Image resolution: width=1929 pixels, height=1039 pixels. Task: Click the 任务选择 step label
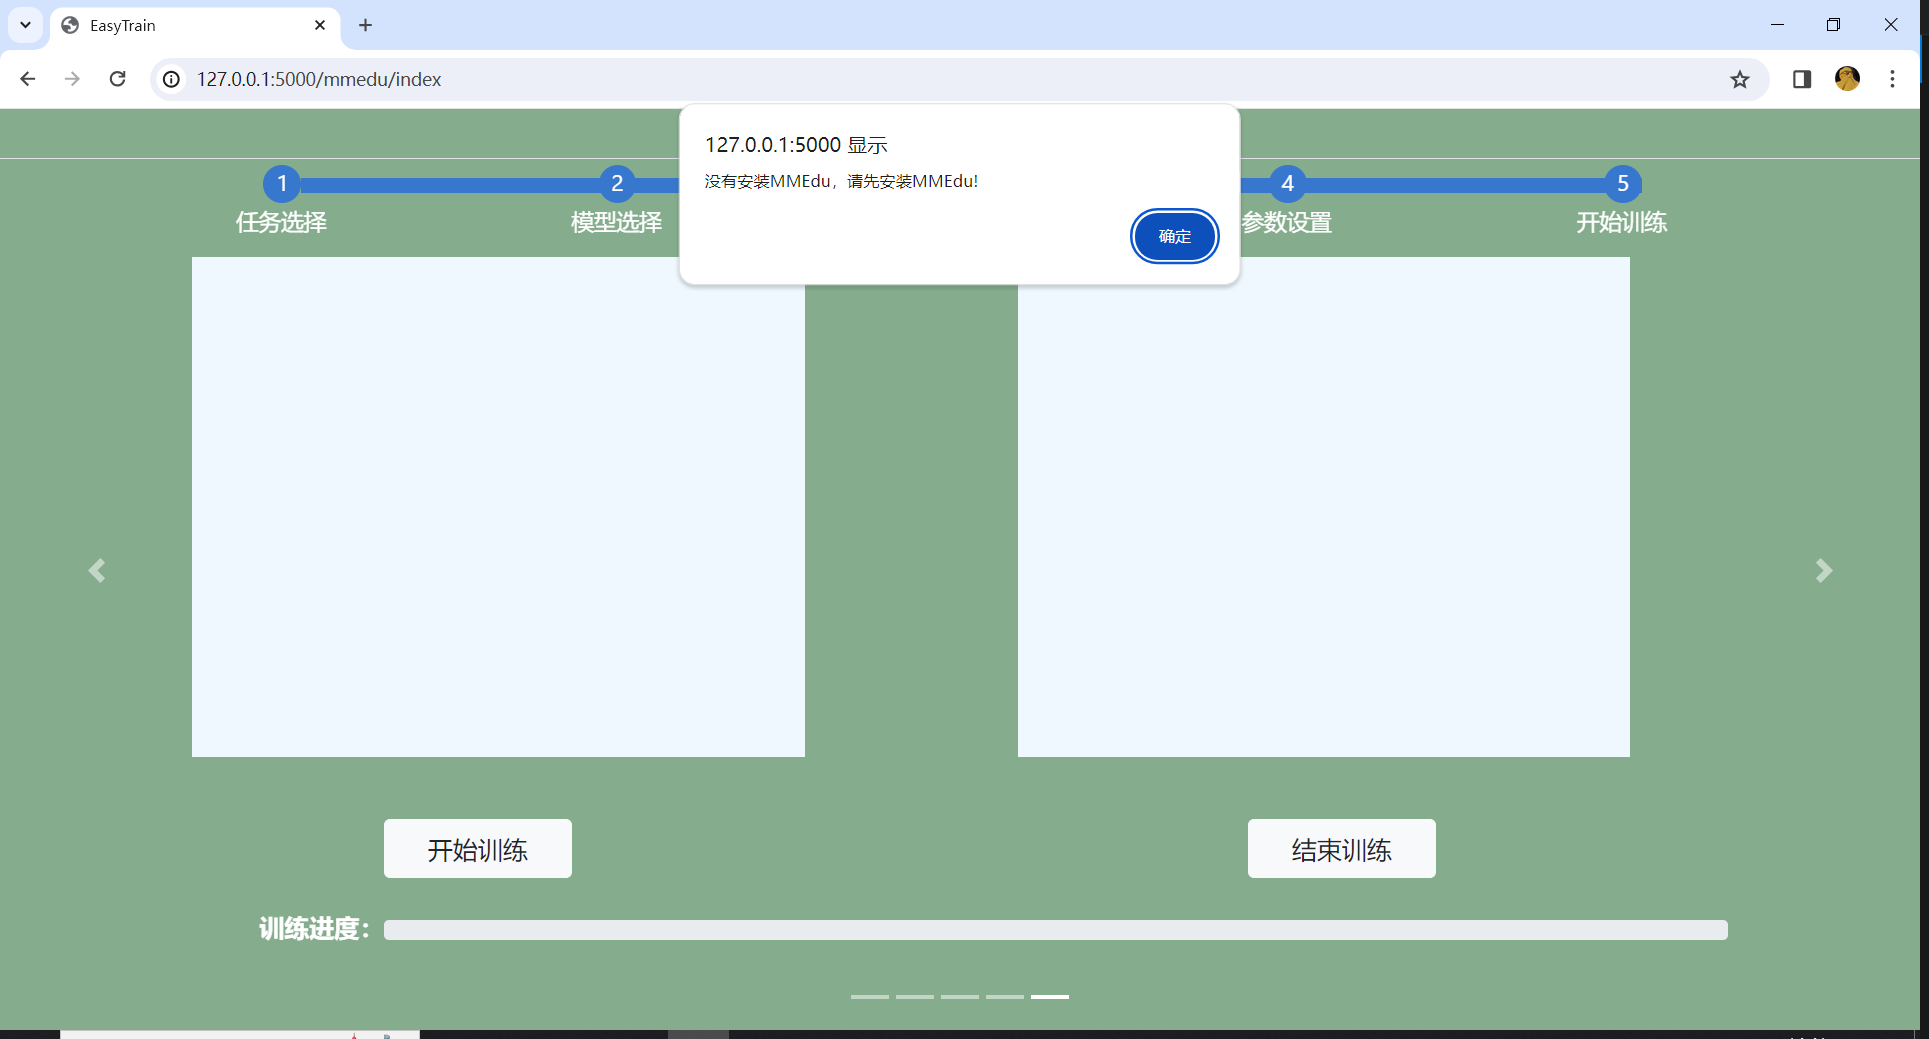coord(282,222)
